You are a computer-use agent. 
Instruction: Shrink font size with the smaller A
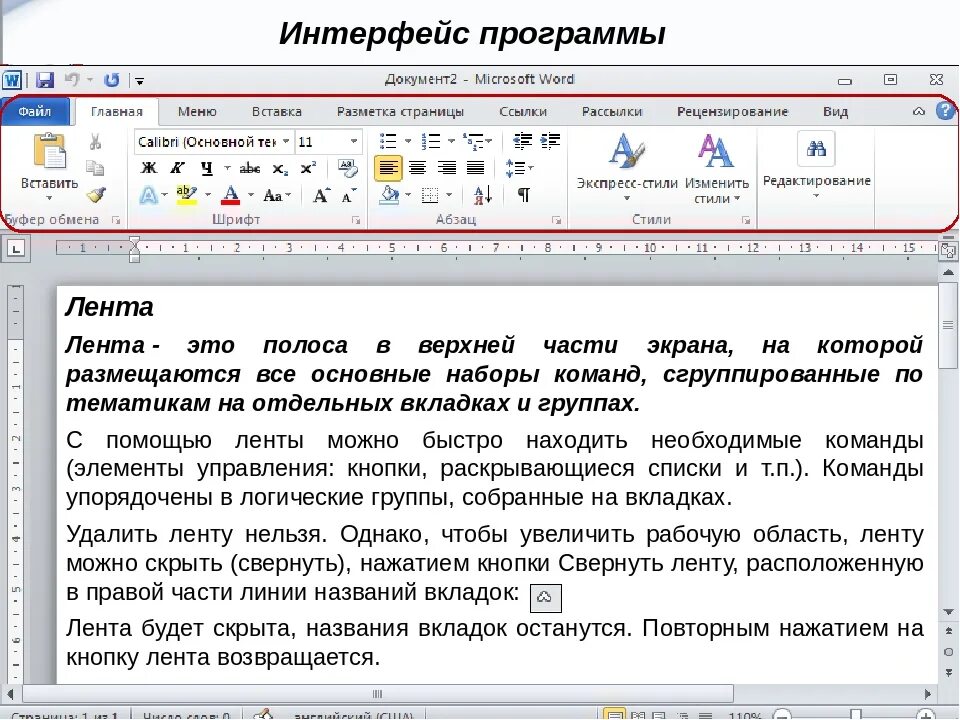pyautogui.click(x=348, y=196)
